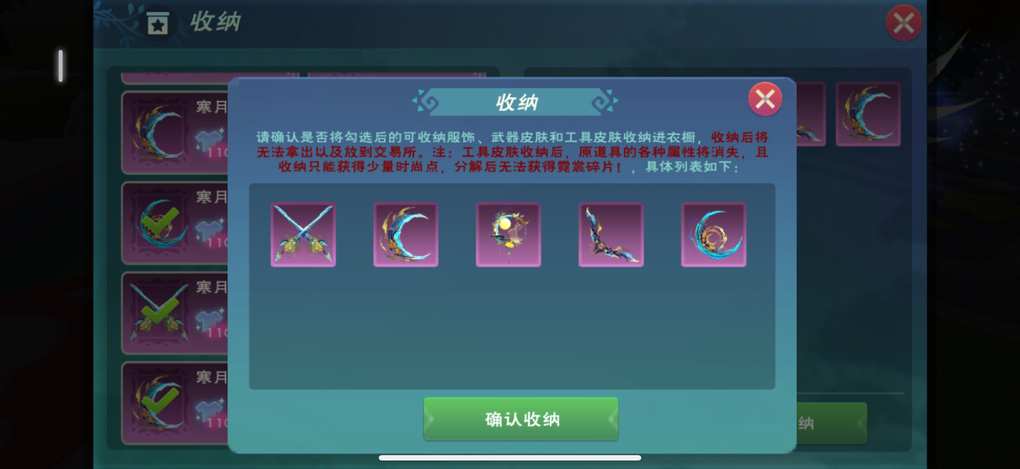Screen dimensions: 1020x469
Task: Uncheck the bottom crescent blade list item
Action: pyautogui.click(x=158, y=403)
